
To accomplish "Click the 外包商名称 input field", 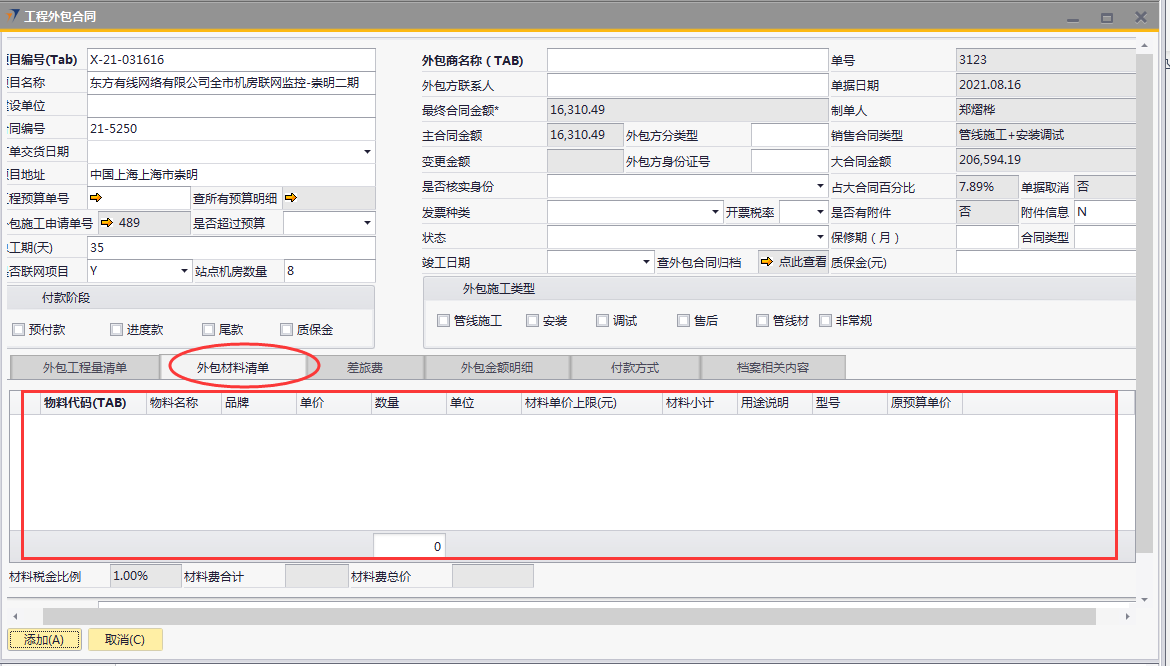I will click(x=687, y=60).
